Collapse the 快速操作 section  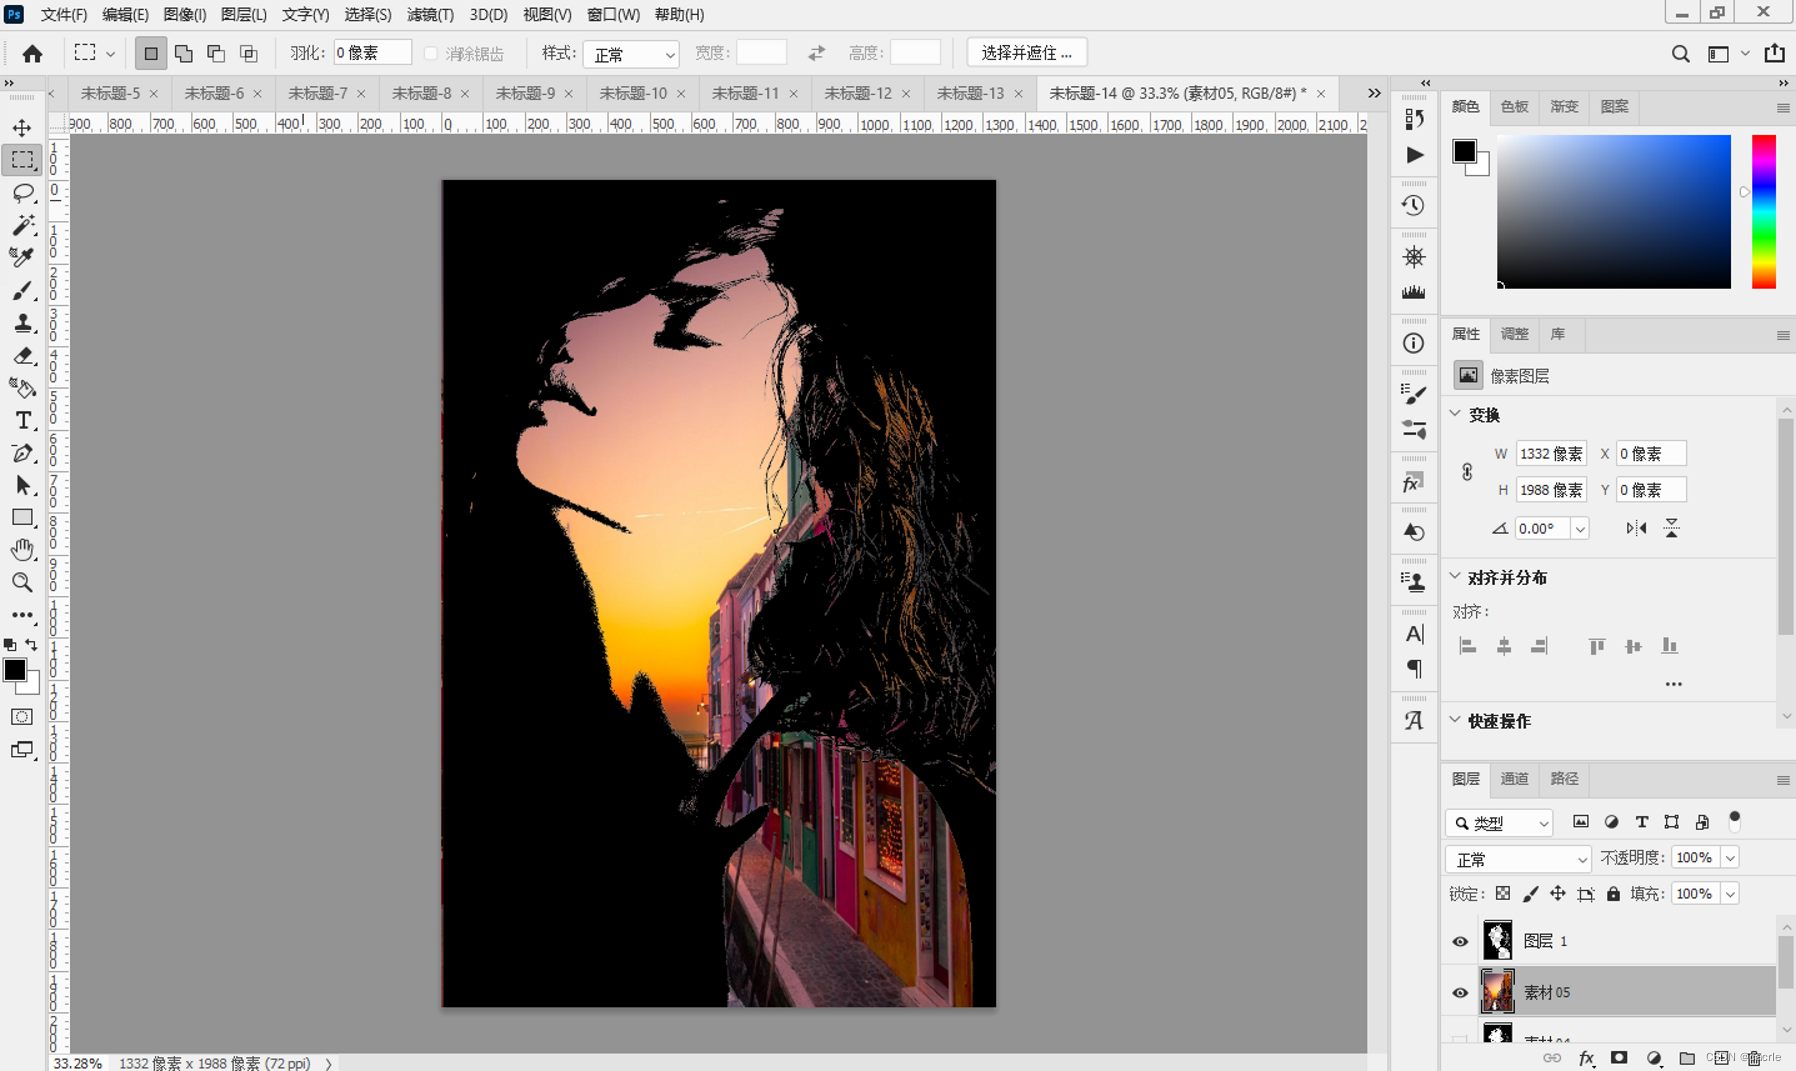tap(1455, 720)
